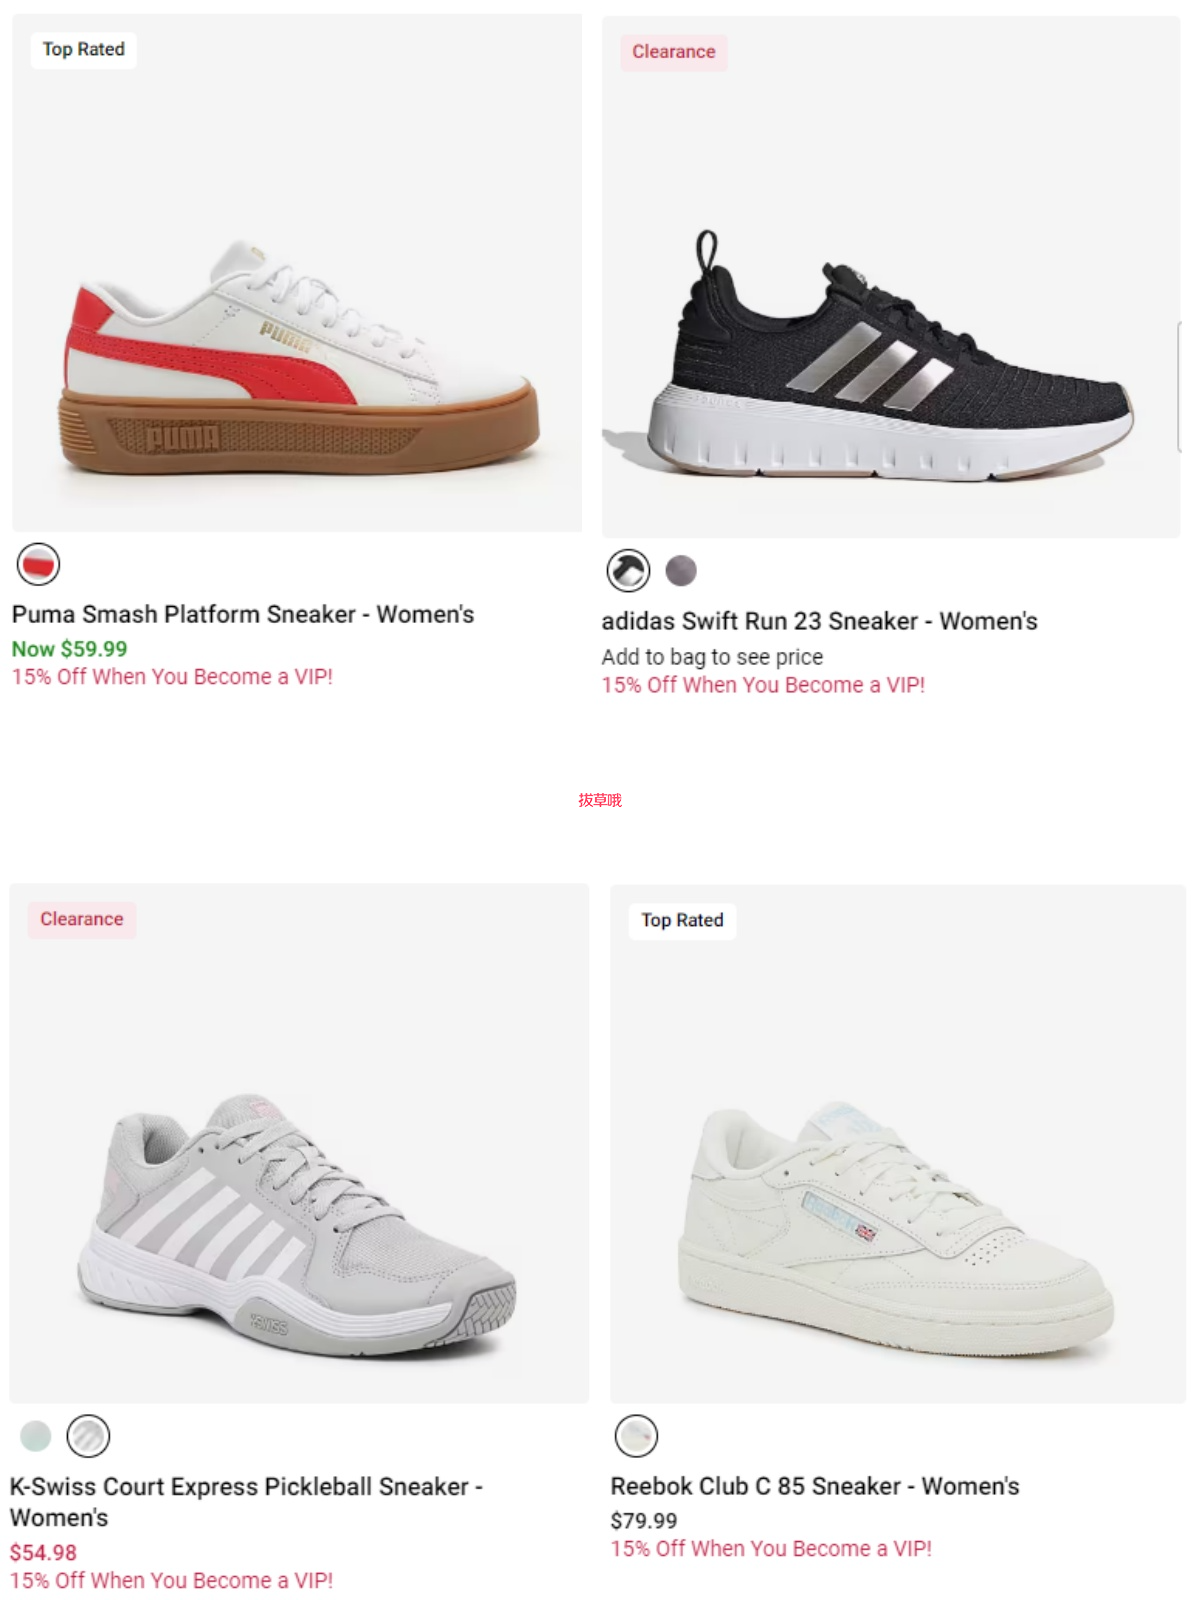Choose the gray striped K-Swiss swatch
1200x1600 pixels.
click(88, 1436)
